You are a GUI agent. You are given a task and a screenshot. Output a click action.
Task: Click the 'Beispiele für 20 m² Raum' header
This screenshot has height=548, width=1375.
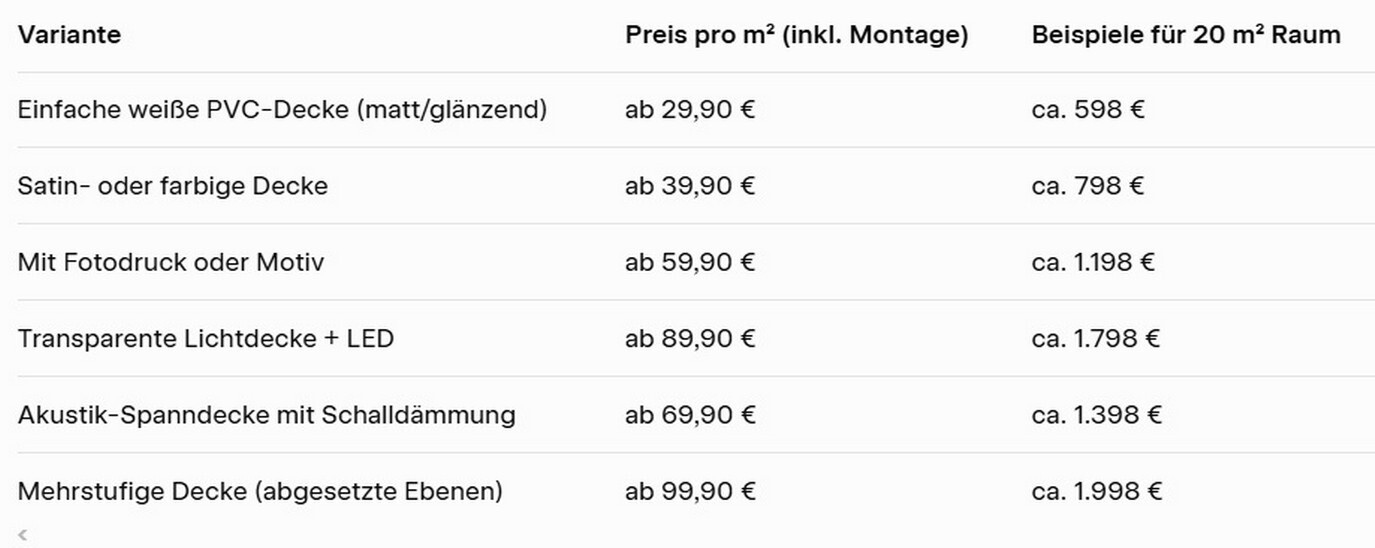(1185, 35)
